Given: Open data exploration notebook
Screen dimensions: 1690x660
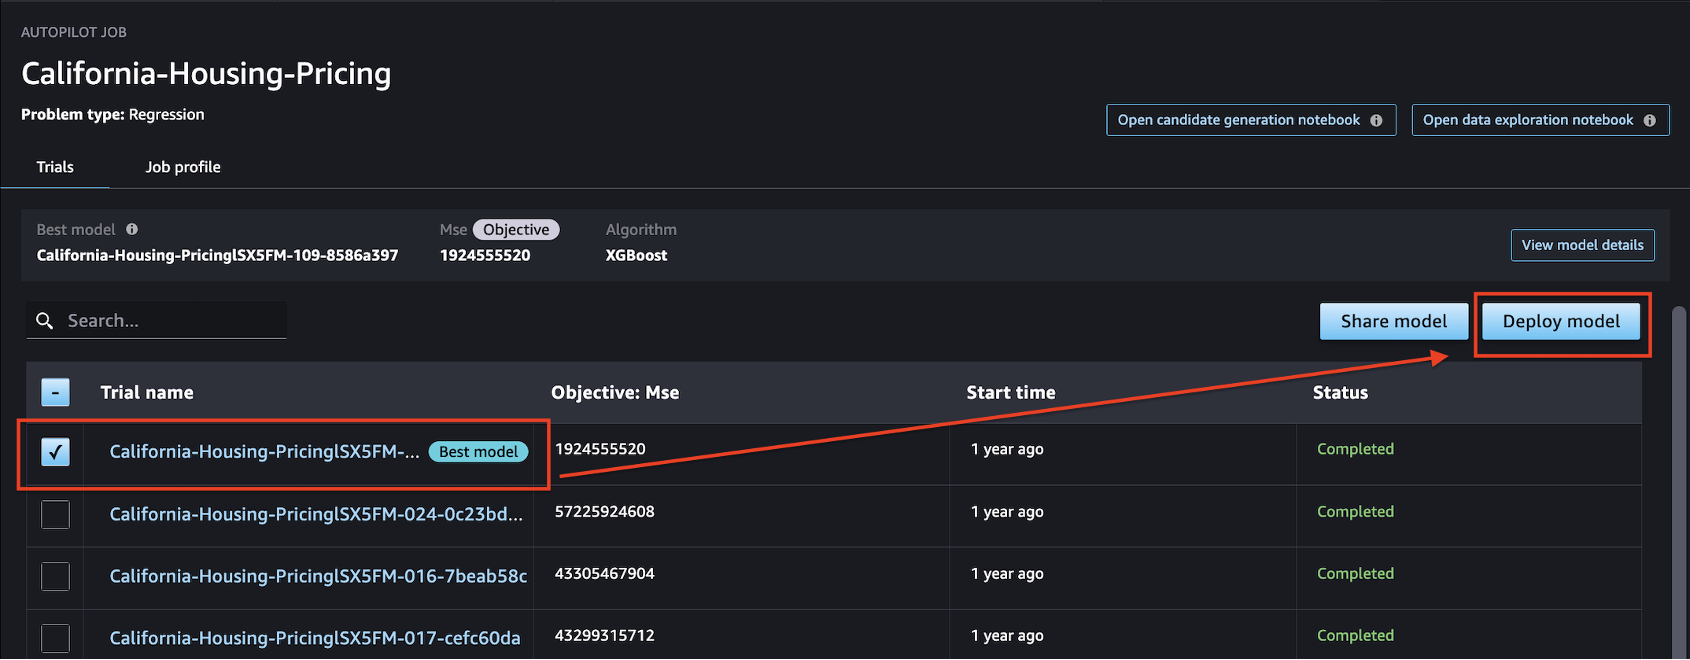Looking at the screenshot, I should [x=1540, y=120].
